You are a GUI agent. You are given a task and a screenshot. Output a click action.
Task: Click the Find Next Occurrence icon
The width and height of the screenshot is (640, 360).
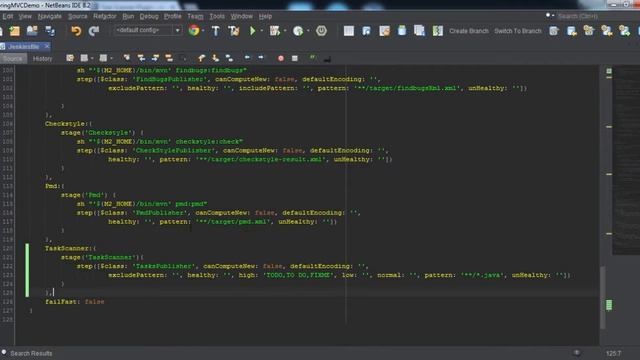155,58
